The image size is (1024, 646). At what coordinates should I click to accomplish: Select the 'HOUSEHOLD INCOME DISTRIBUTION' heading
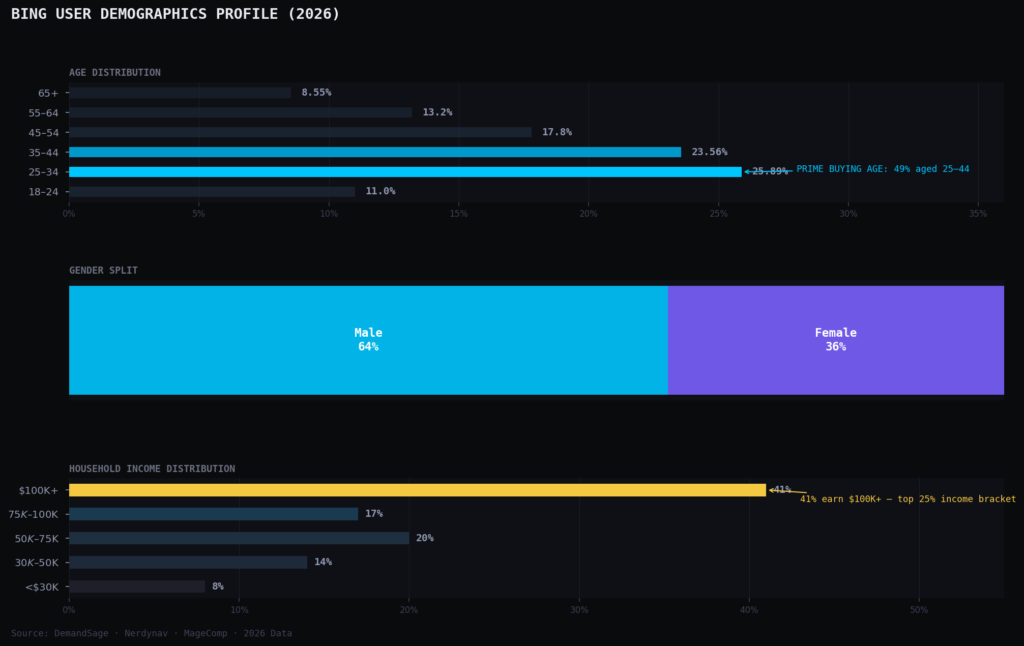point(152,469)
